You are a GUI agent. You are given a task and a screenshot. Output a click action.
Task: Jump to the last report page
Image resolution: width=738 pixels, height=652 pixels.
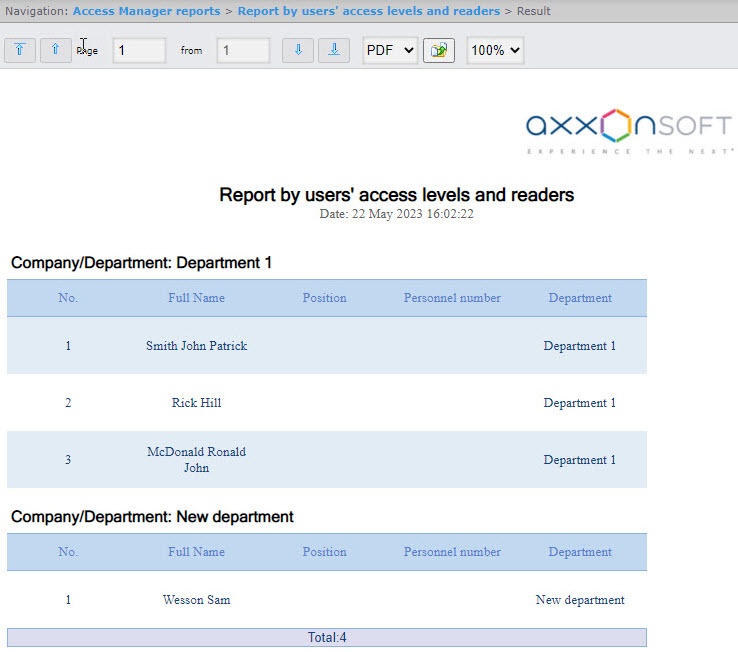tap(334, 50)
